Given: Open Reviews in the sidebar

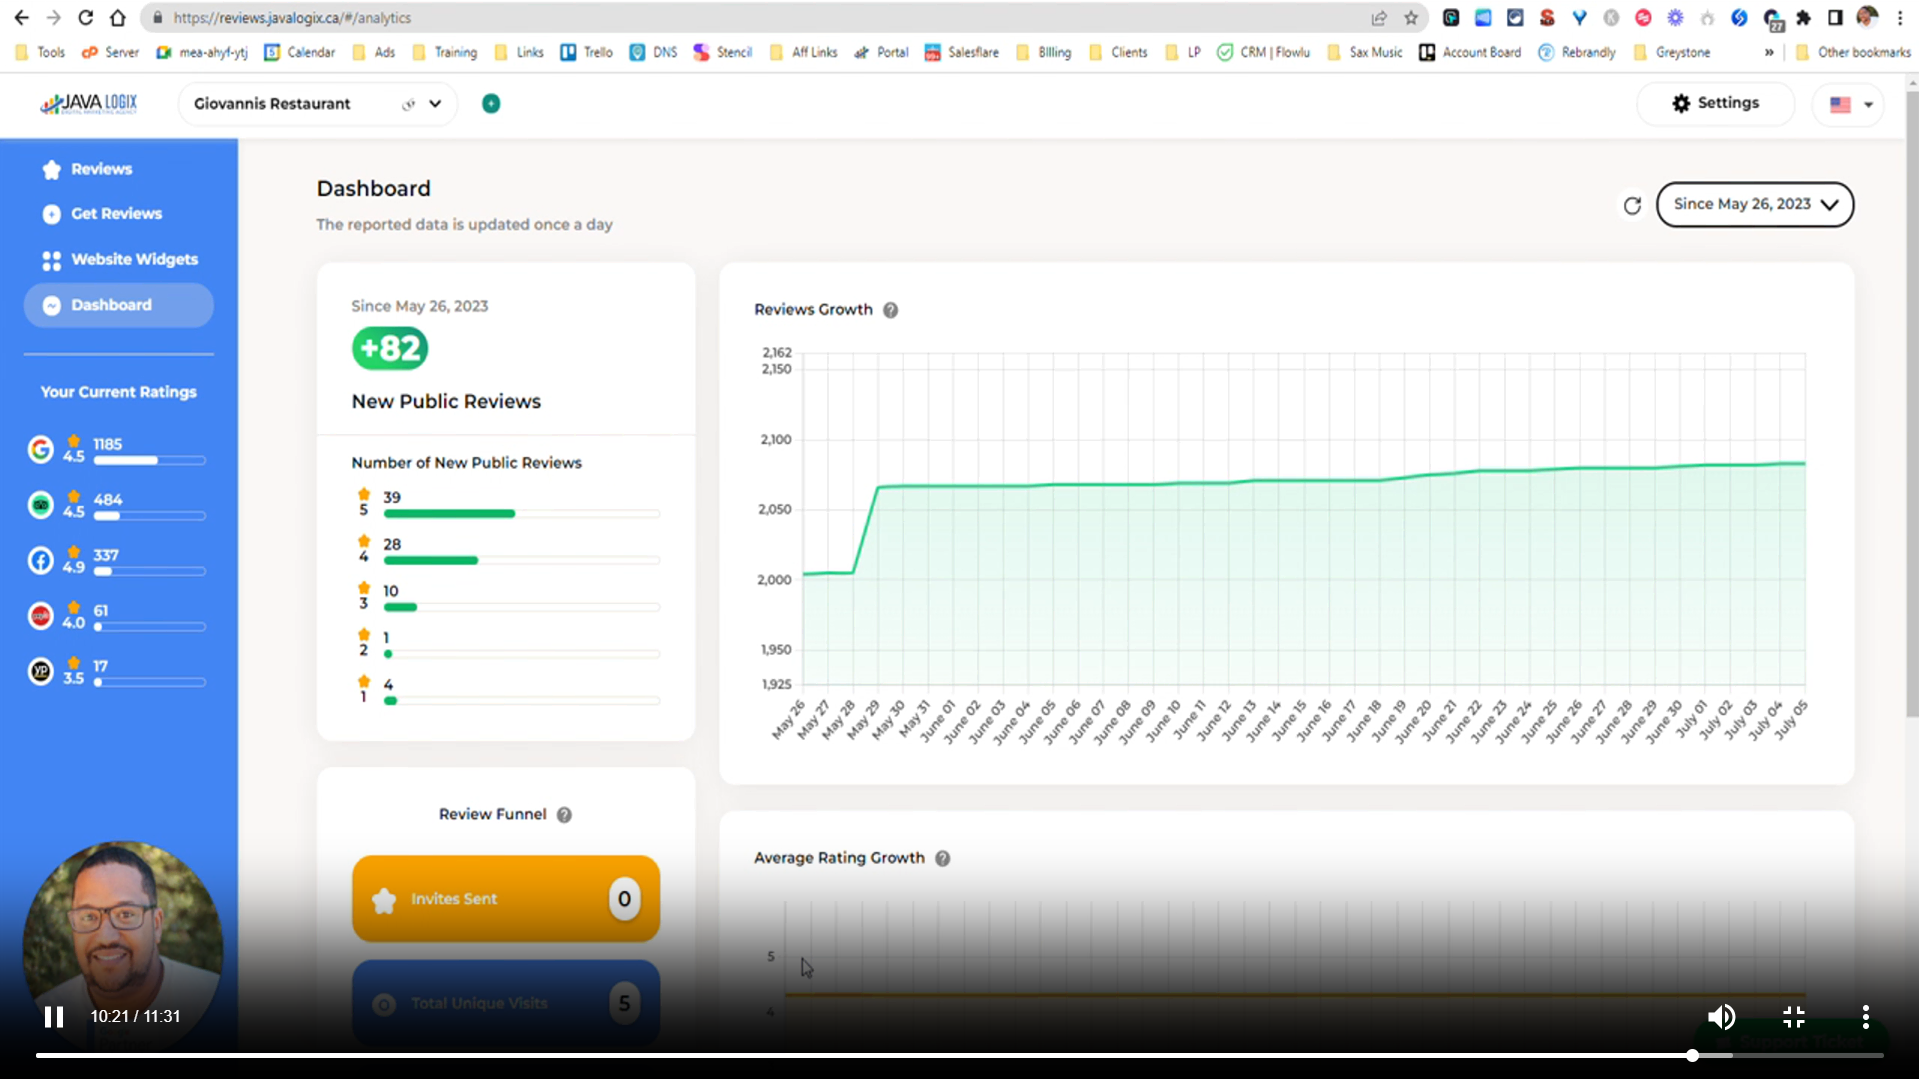Looking at the screenshot, I should 101,169.
